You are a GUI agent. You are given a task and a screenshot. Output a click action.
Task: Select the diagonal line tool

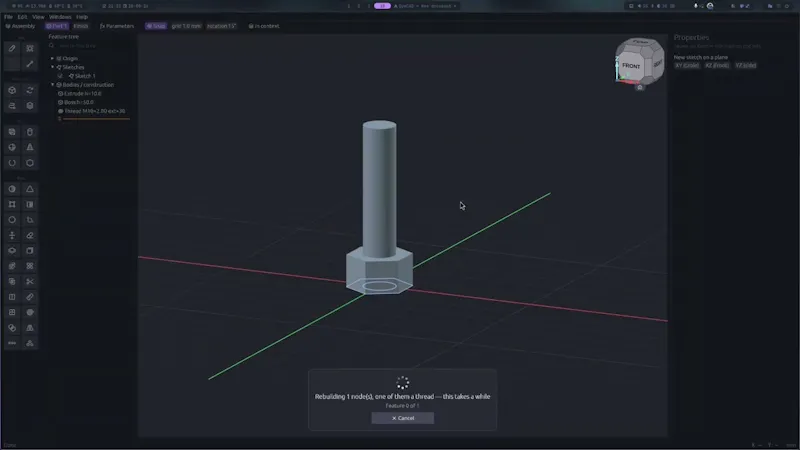coord(30,64)
